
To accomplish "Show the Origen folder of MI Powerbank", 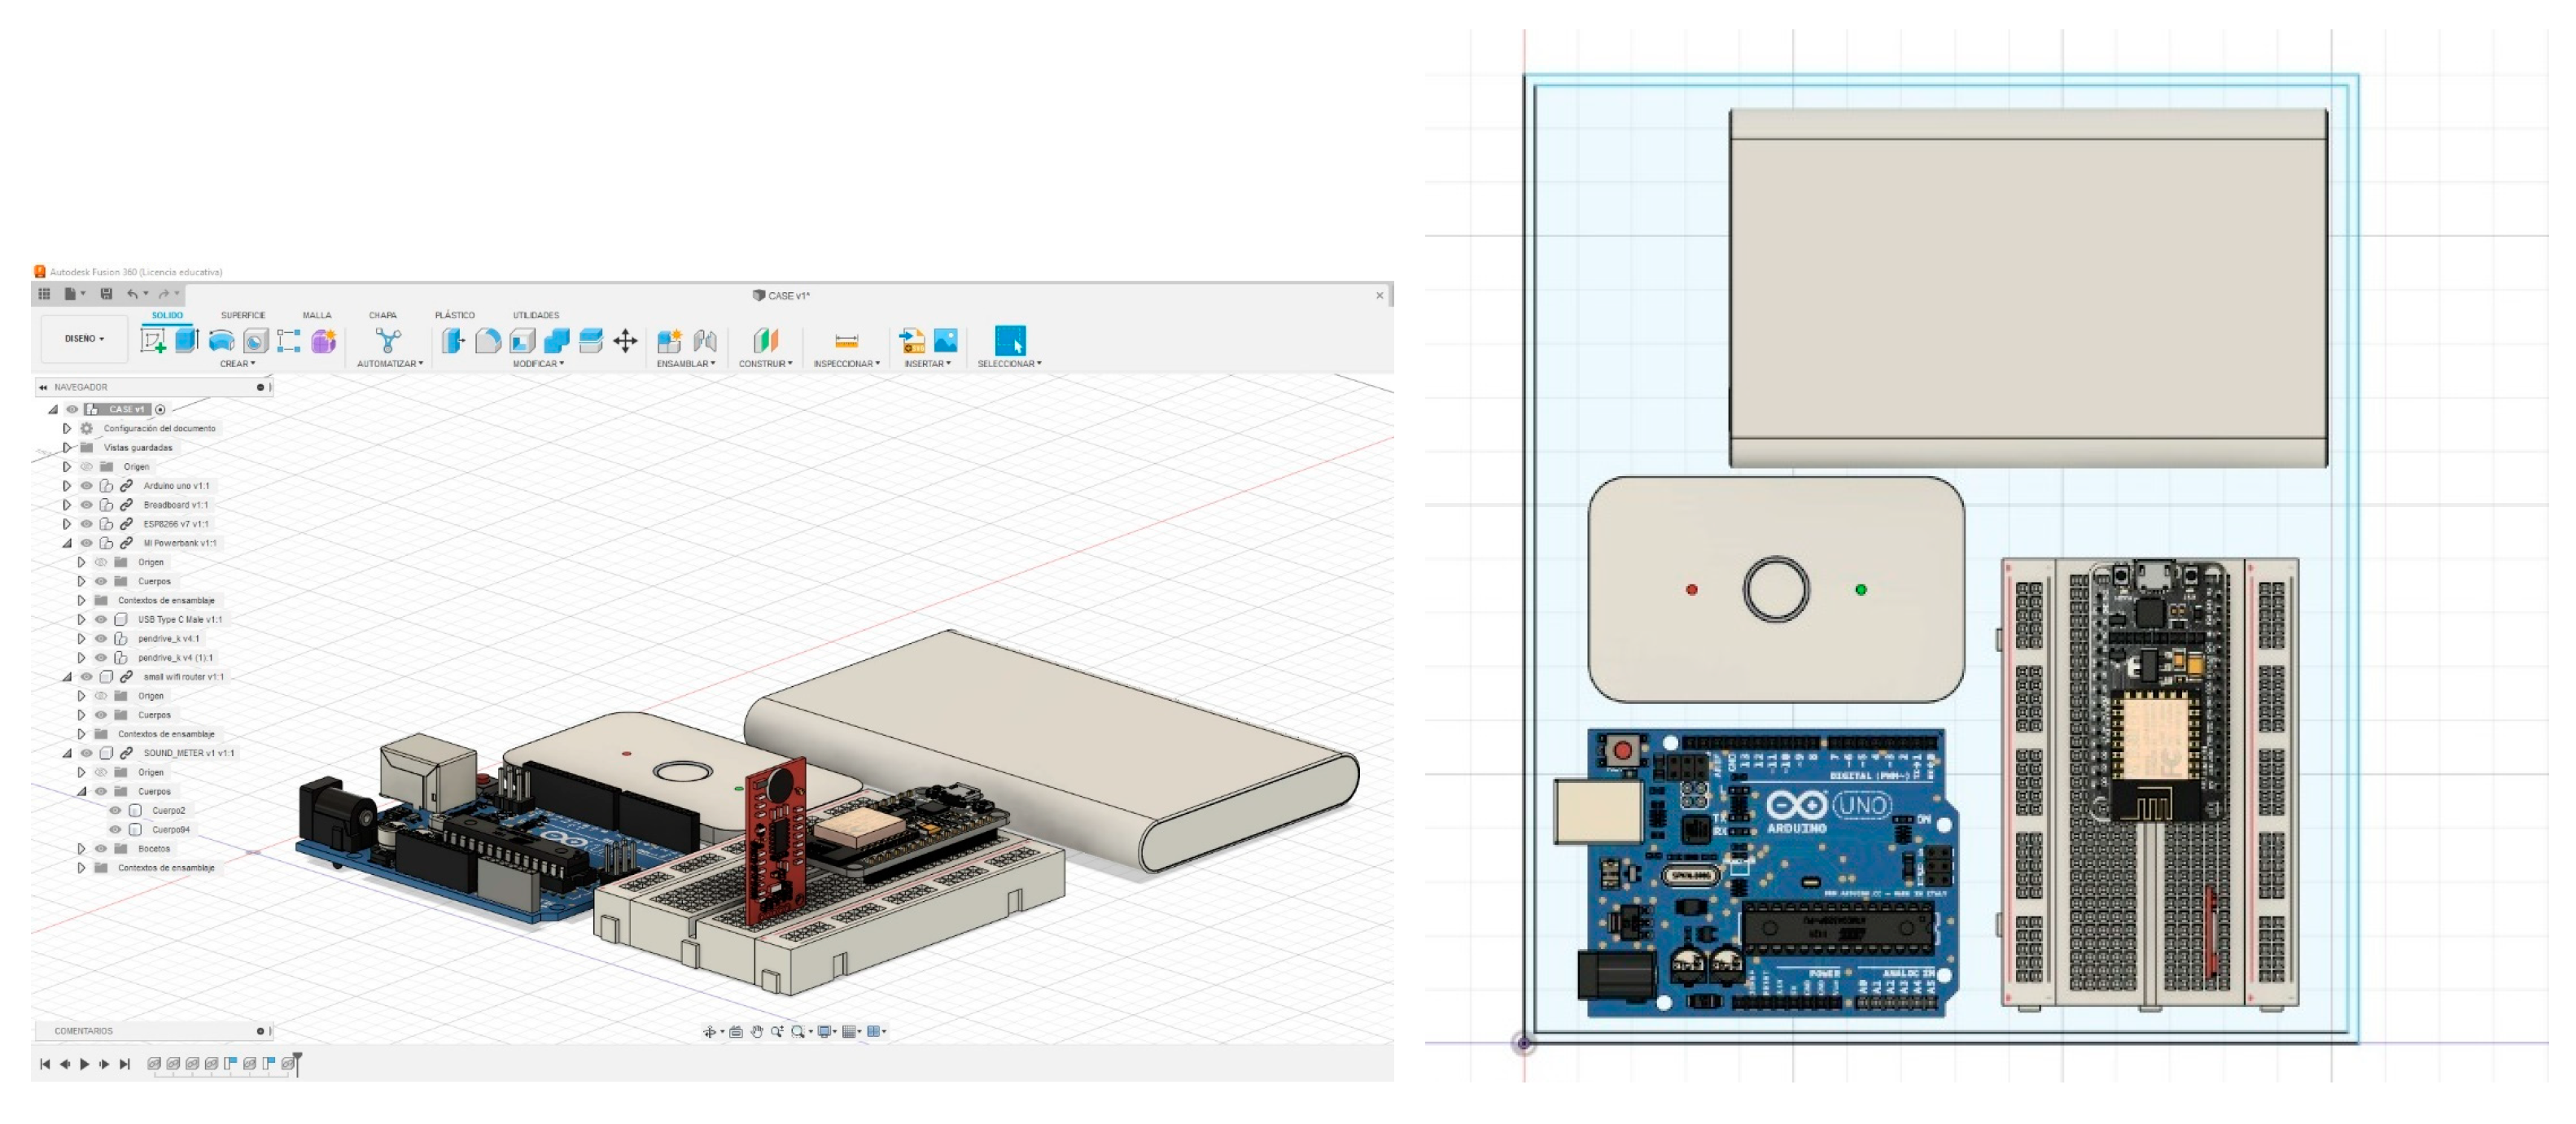I will [x=100, y=562].
